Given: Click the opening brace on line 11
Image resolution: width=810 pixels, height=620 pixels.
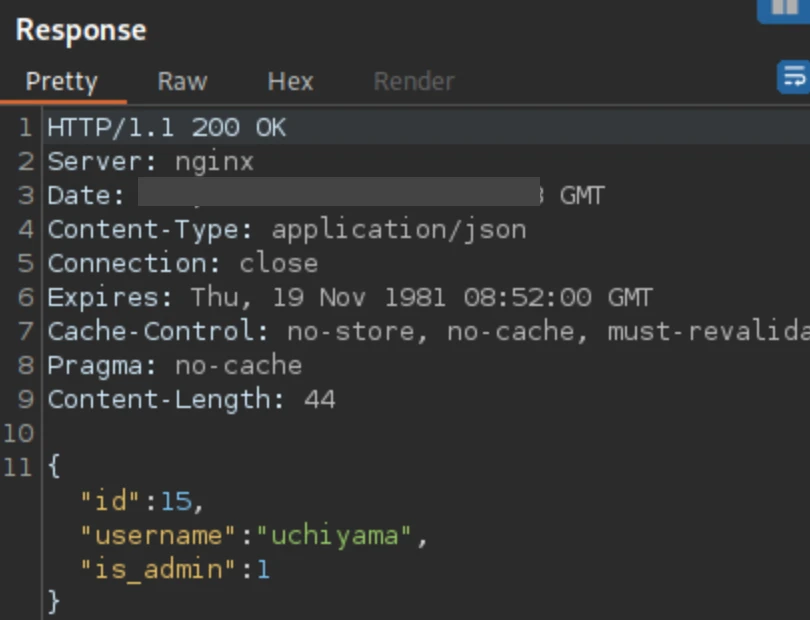Looking at the screenshot, I should [x=54, y=466].
